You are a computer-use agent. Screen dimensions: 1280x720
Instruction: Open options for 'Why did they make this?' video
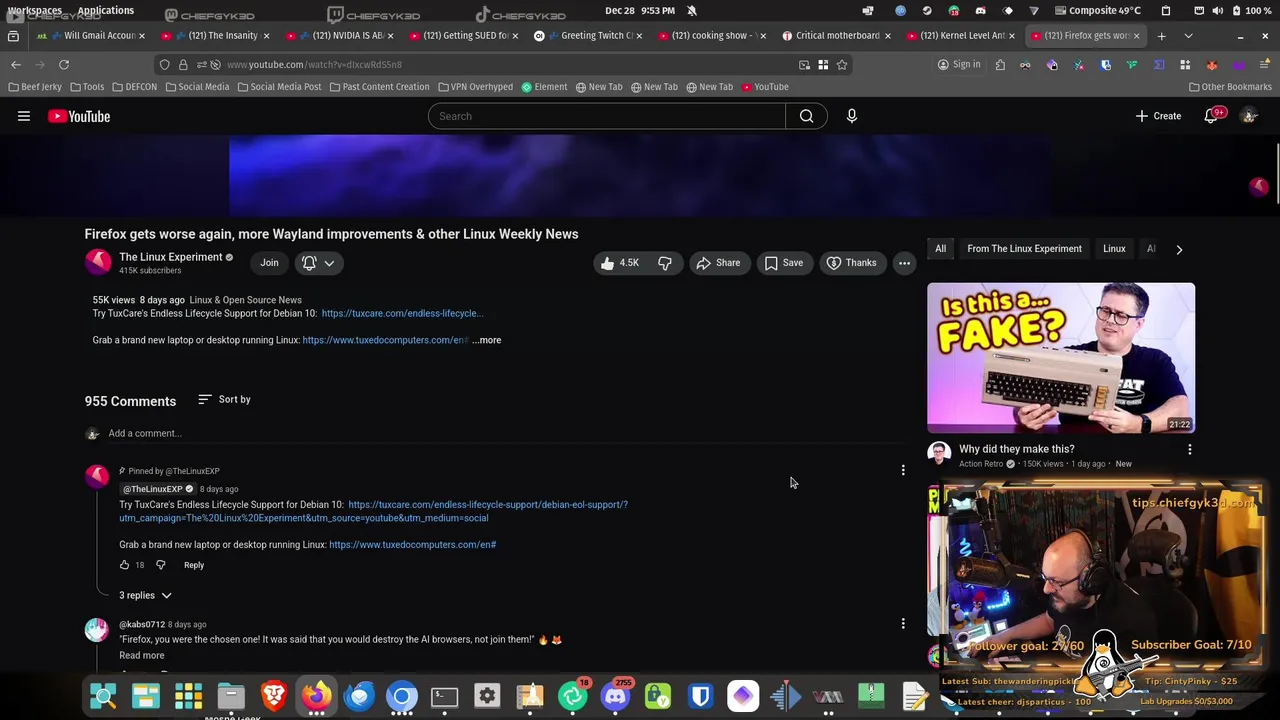coord(1189,450)
